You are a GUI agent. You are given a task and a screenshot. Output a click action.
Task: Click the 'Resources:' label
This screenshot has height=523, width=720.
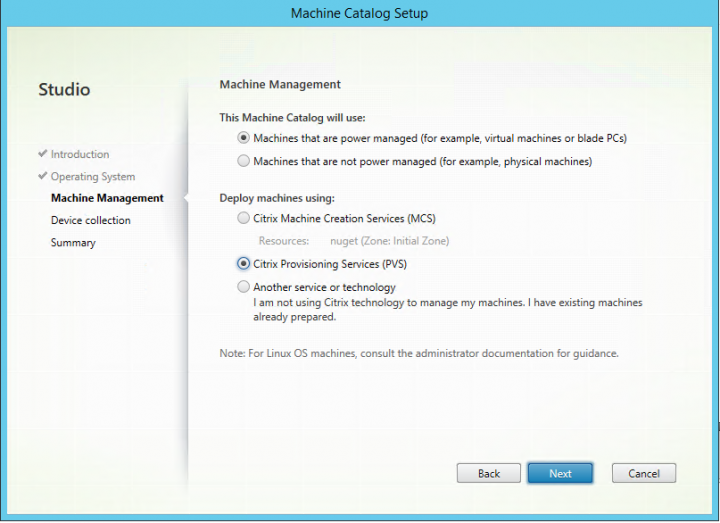[x=284, y=241]
